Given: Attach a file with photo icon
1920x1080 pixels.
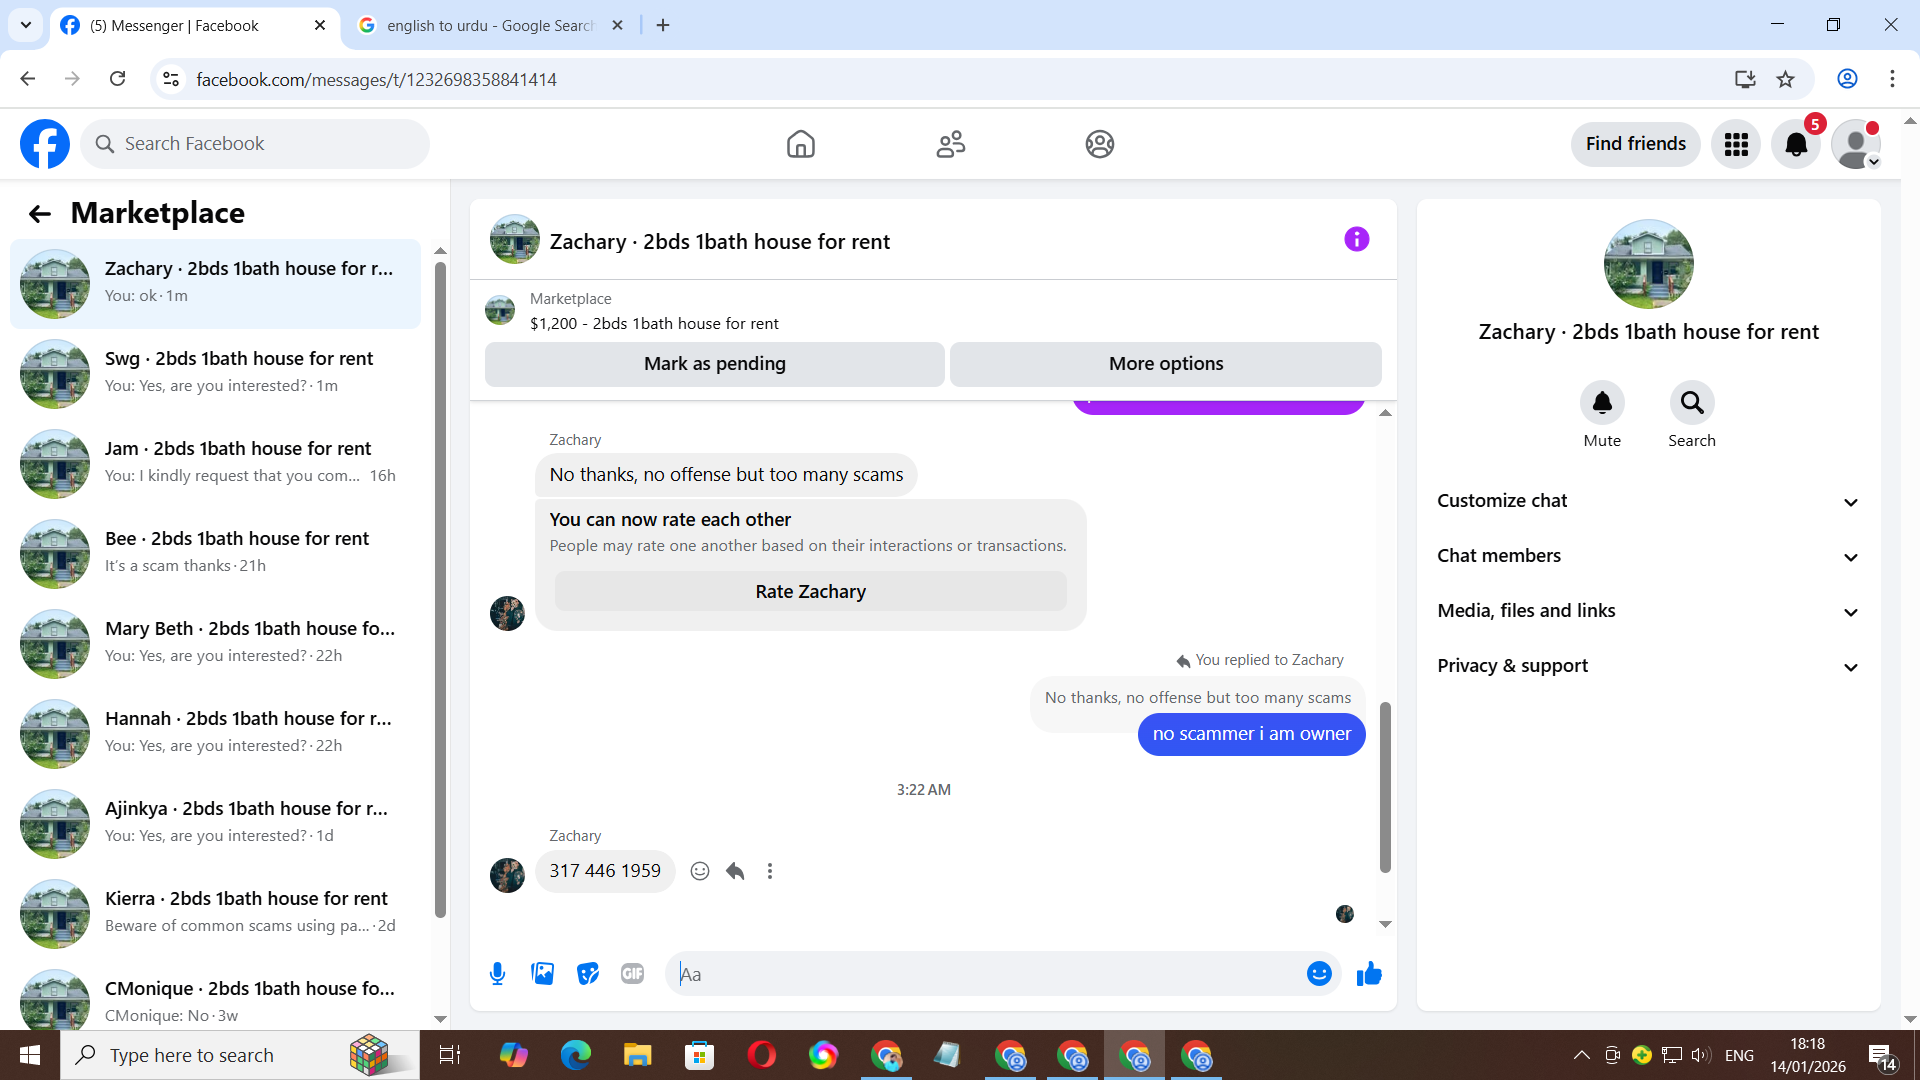Looking at the screenshot, I should point(542,973).
